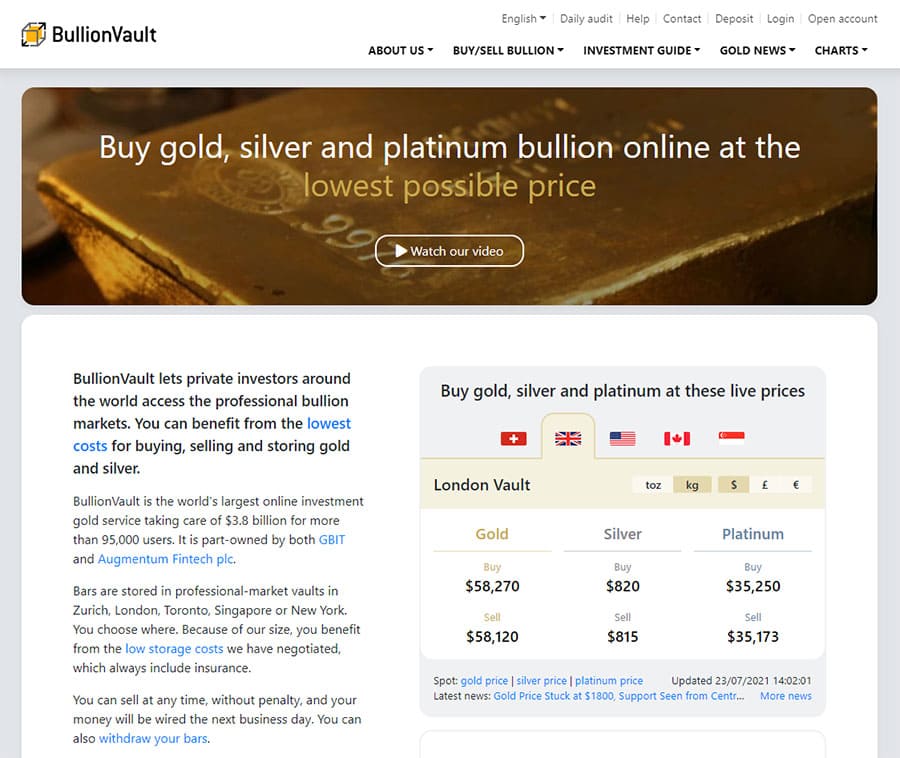Click the gold buy price $58,270
Image resolution: width=900 pixels, height=758 pixels.
pyautogui.click(x=492, y=586)
